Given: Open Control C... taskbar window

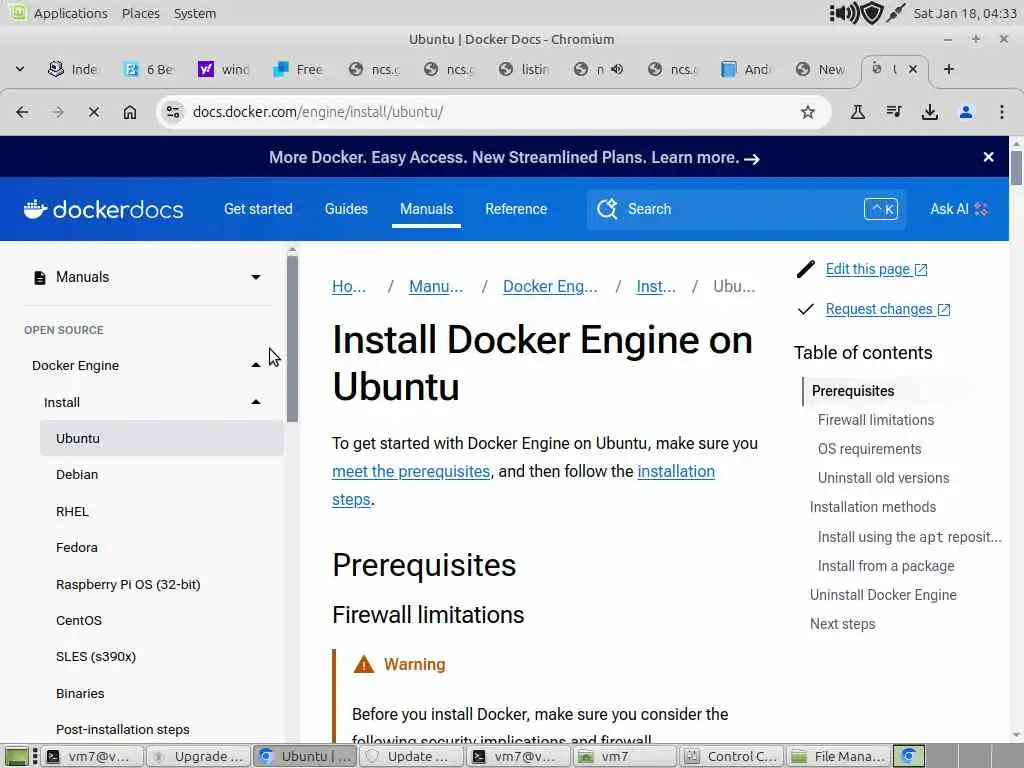Looking at the screenshot, I should tap(732, 756).
